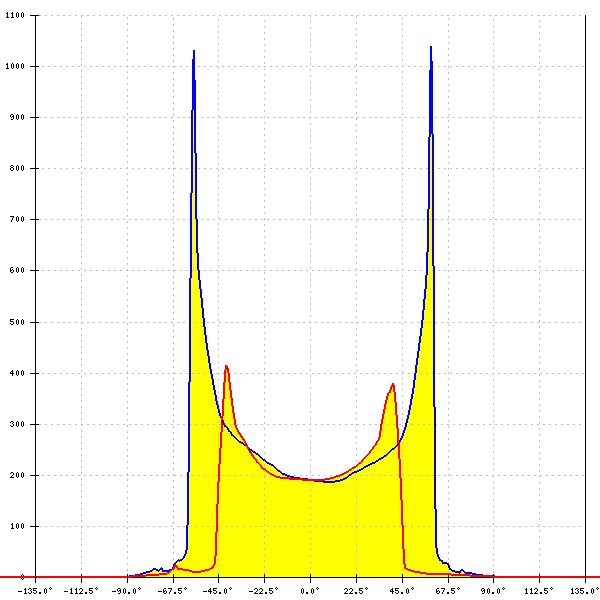Click the 200 y-axis label
The width and height of the screenshot is (600, 600).
[x=17, y=475]
